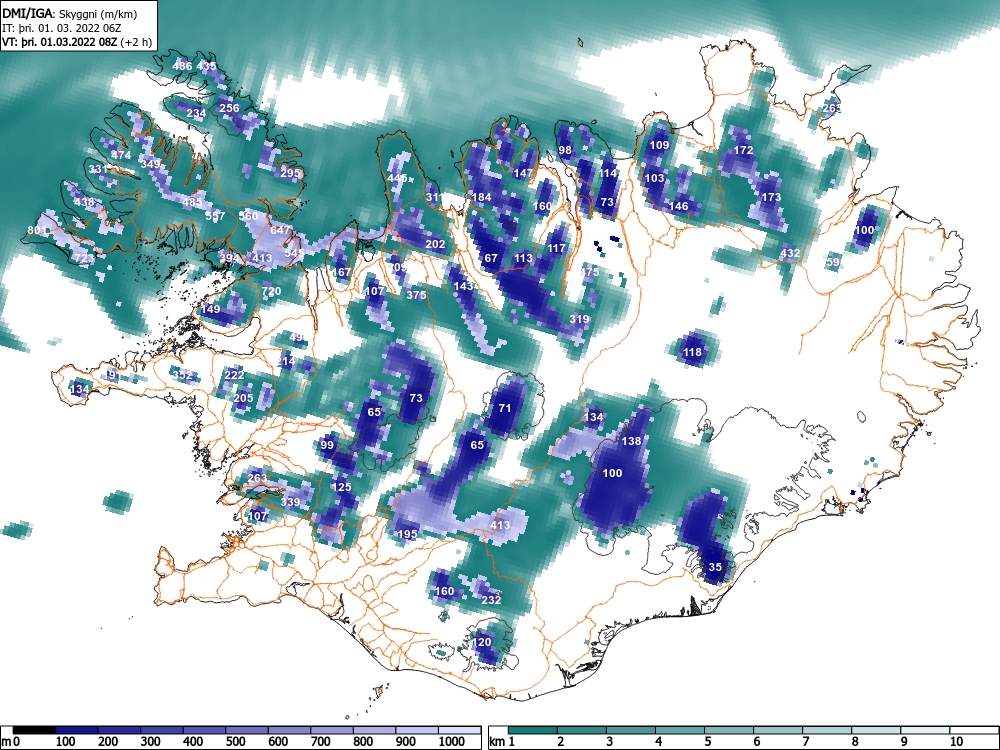The height and width of the screenshot is (750, 1000).
Task: Click visibility value 71
Action: (x=504, y=408)
